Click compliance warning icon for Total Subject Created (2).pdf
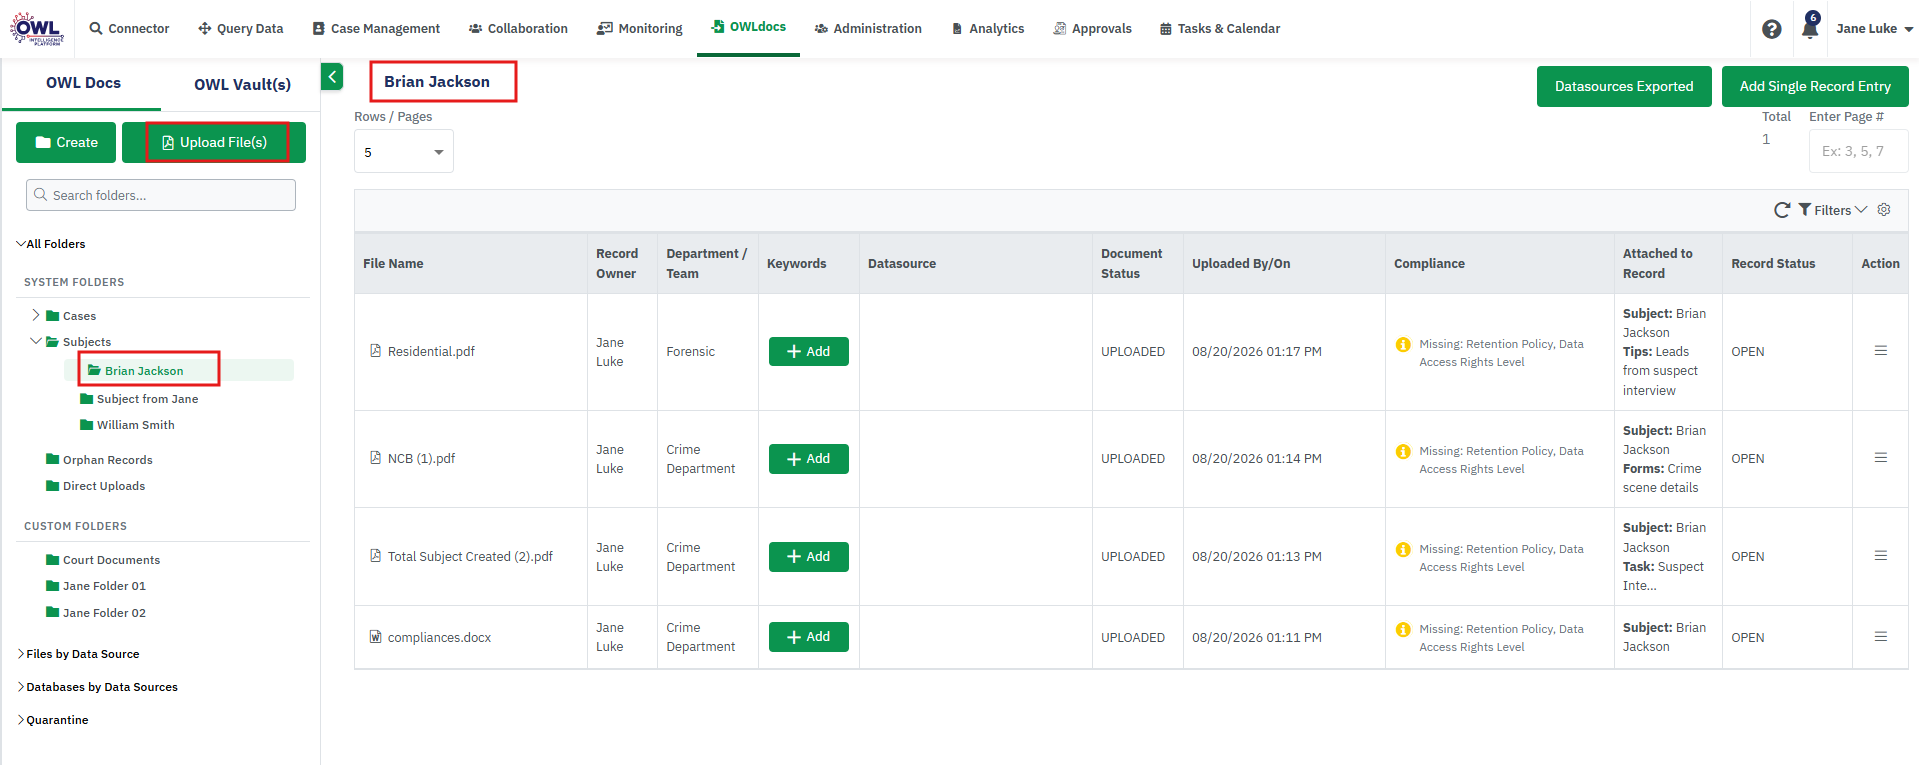 (x=1403, y=550)
